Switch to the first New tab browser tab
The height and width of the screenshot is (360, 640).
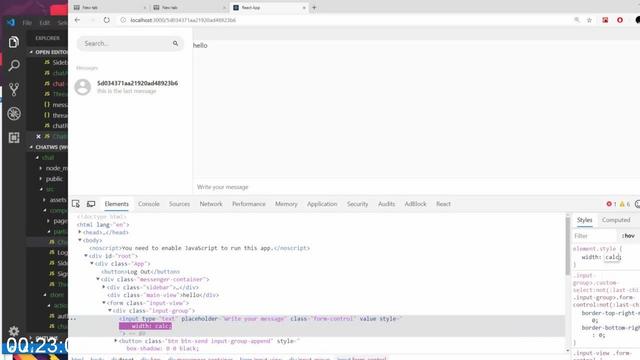108,7
